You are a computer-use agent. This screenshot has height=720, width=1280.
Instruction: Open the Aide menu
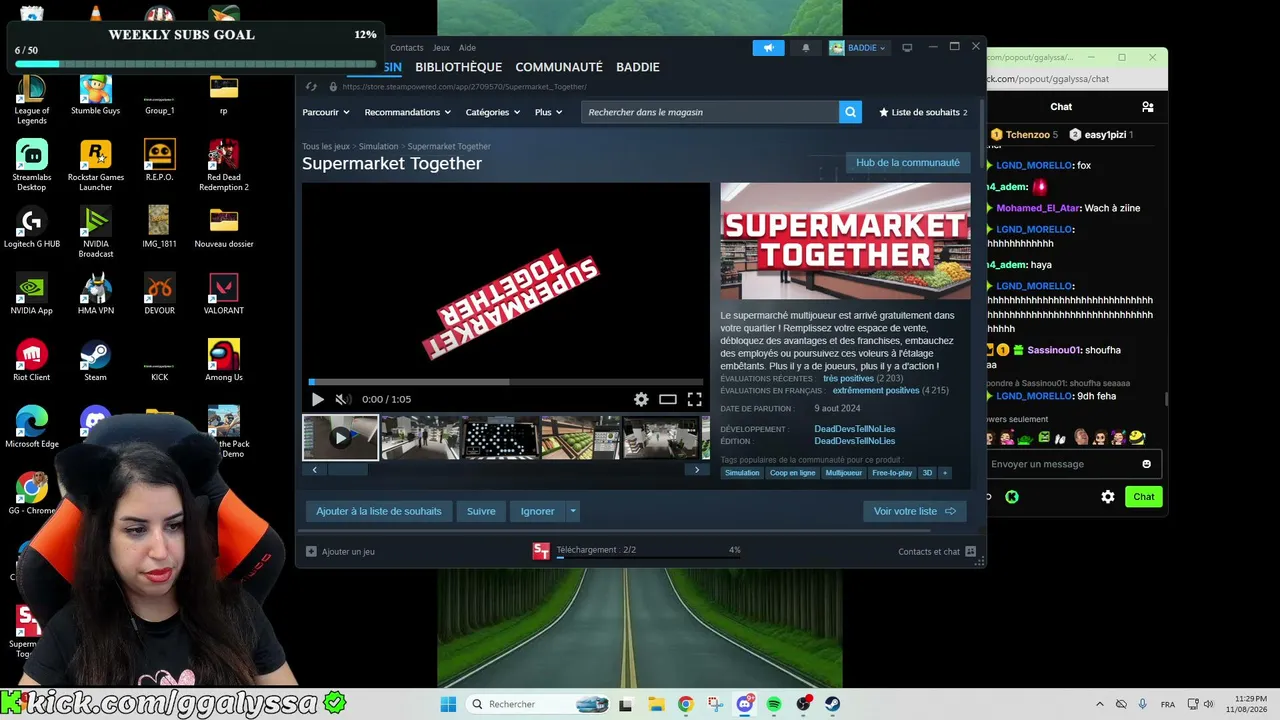click(x=467, y=48)
